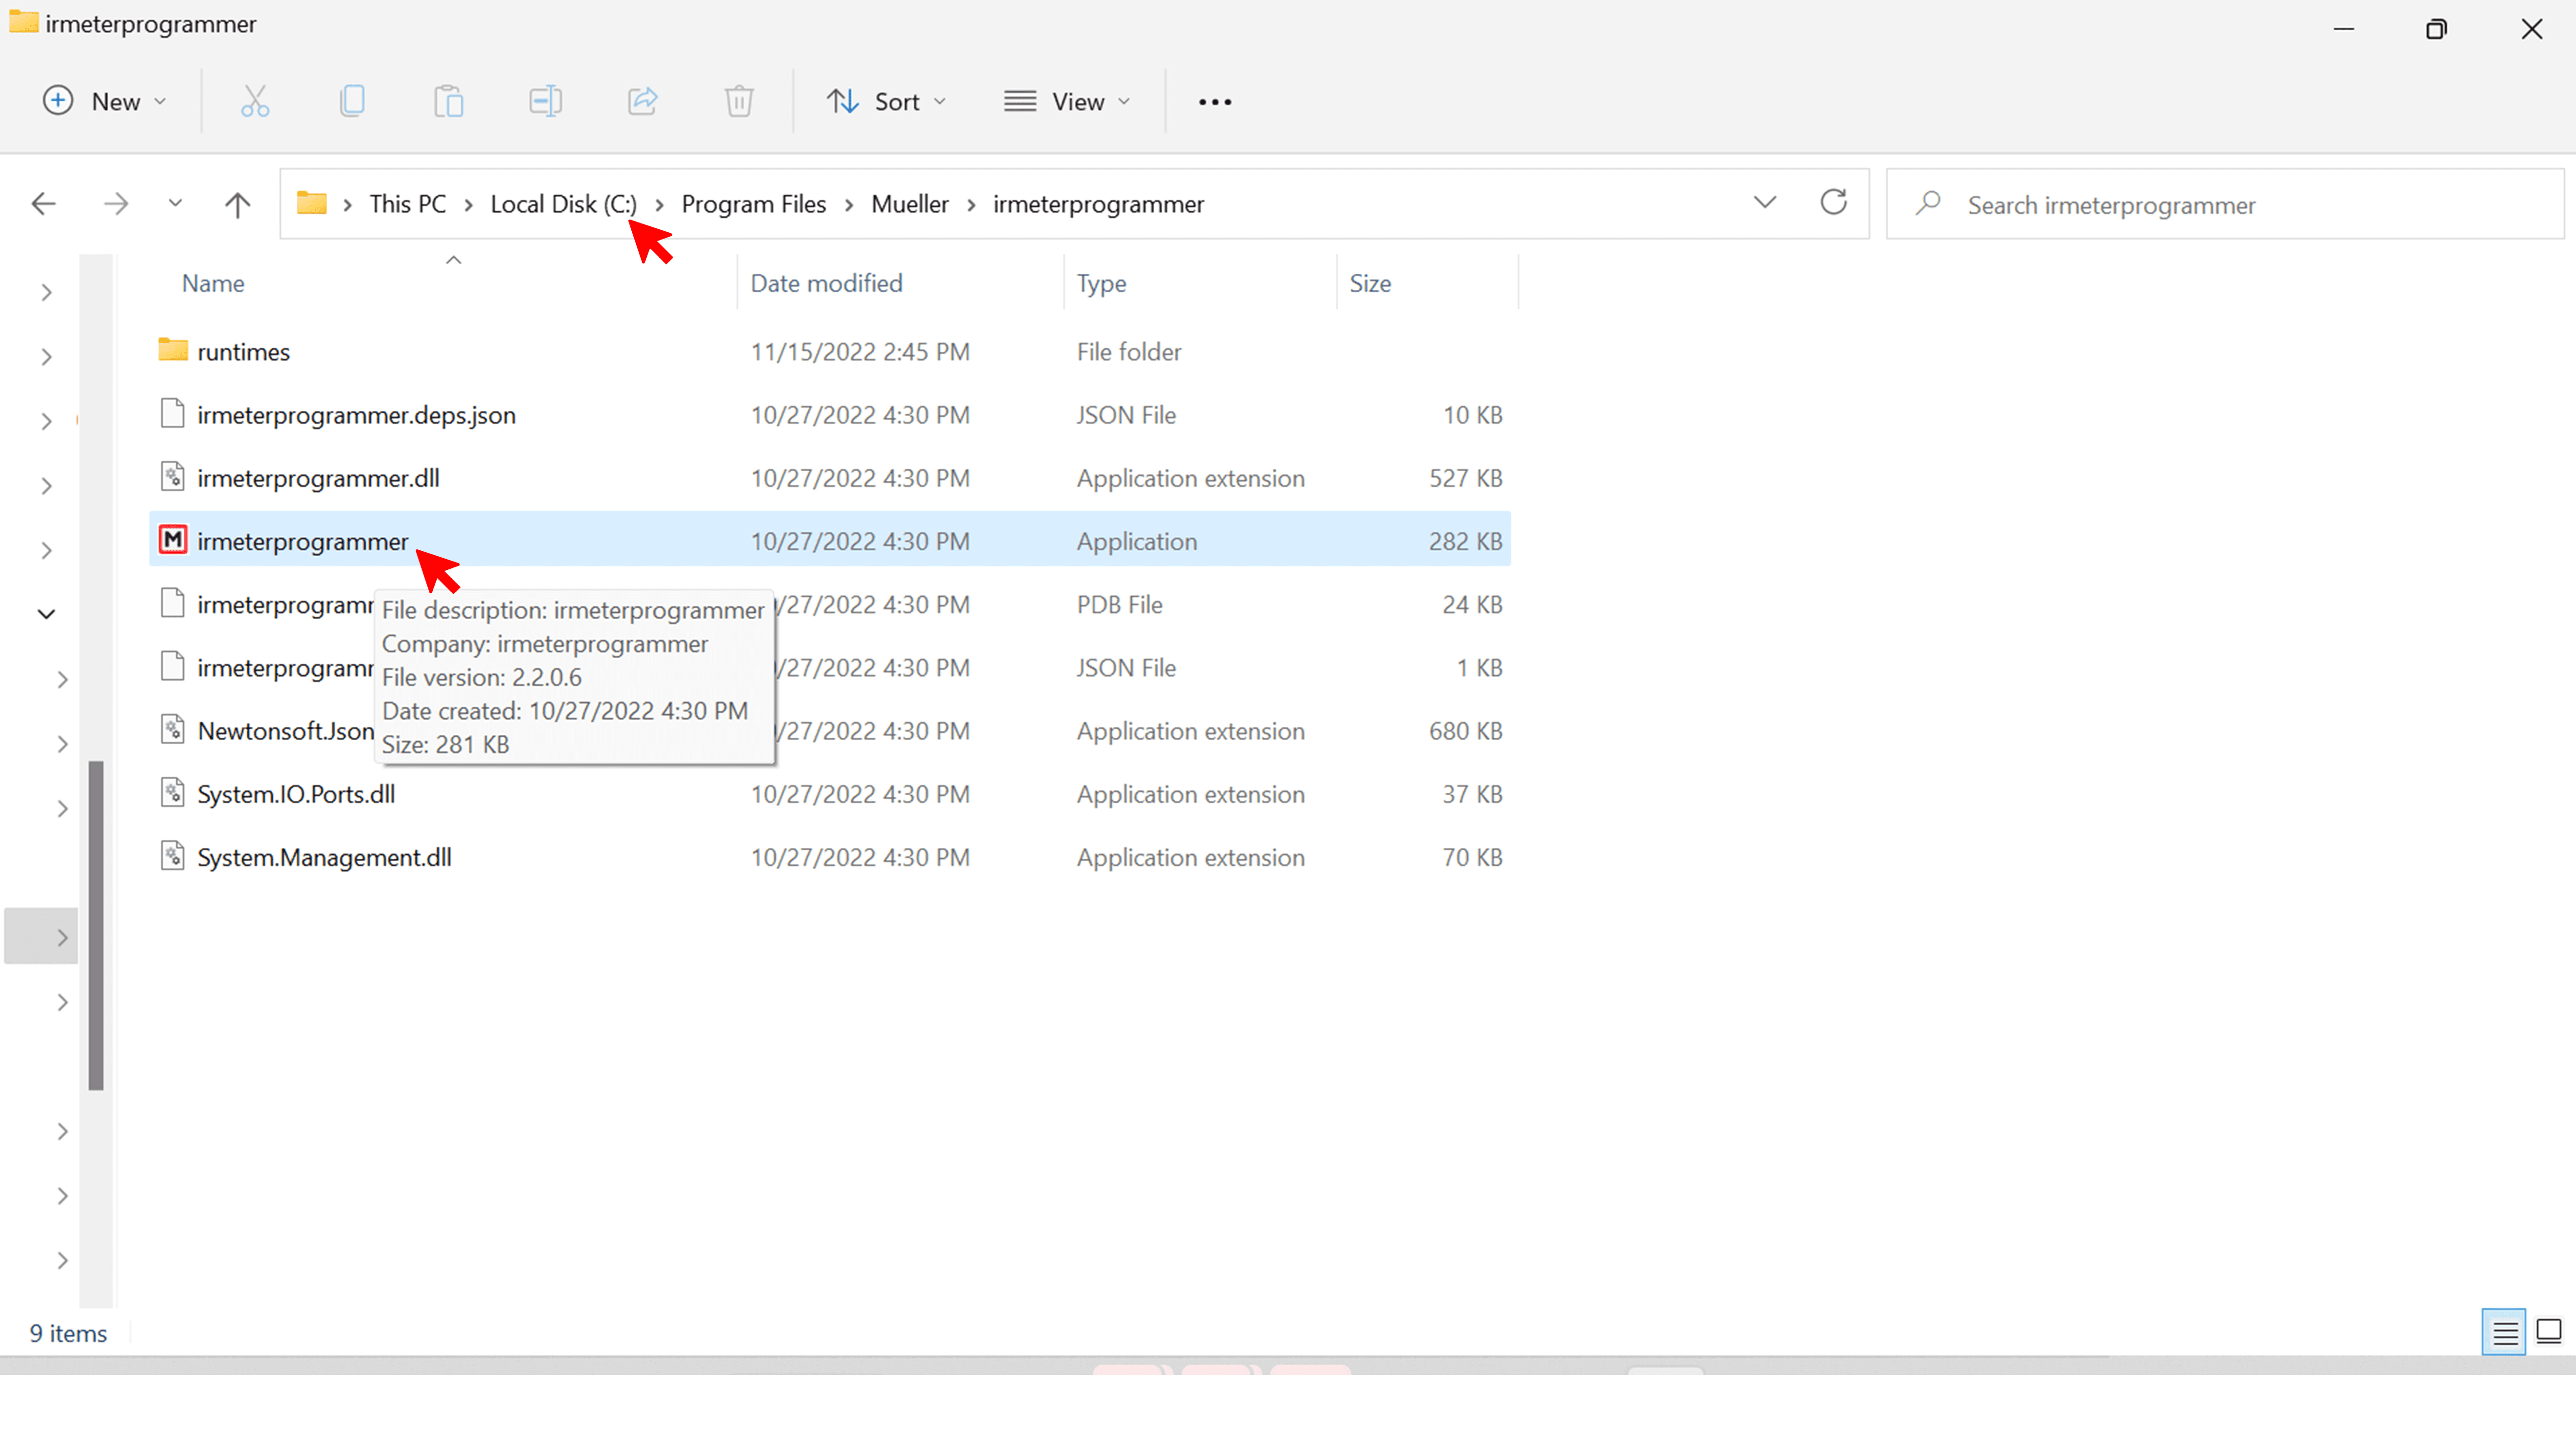Image resolution: width=2576 pixels, height=1452 pixels.
Task: Go back with the left arrow
Action: tap(43, 204)
